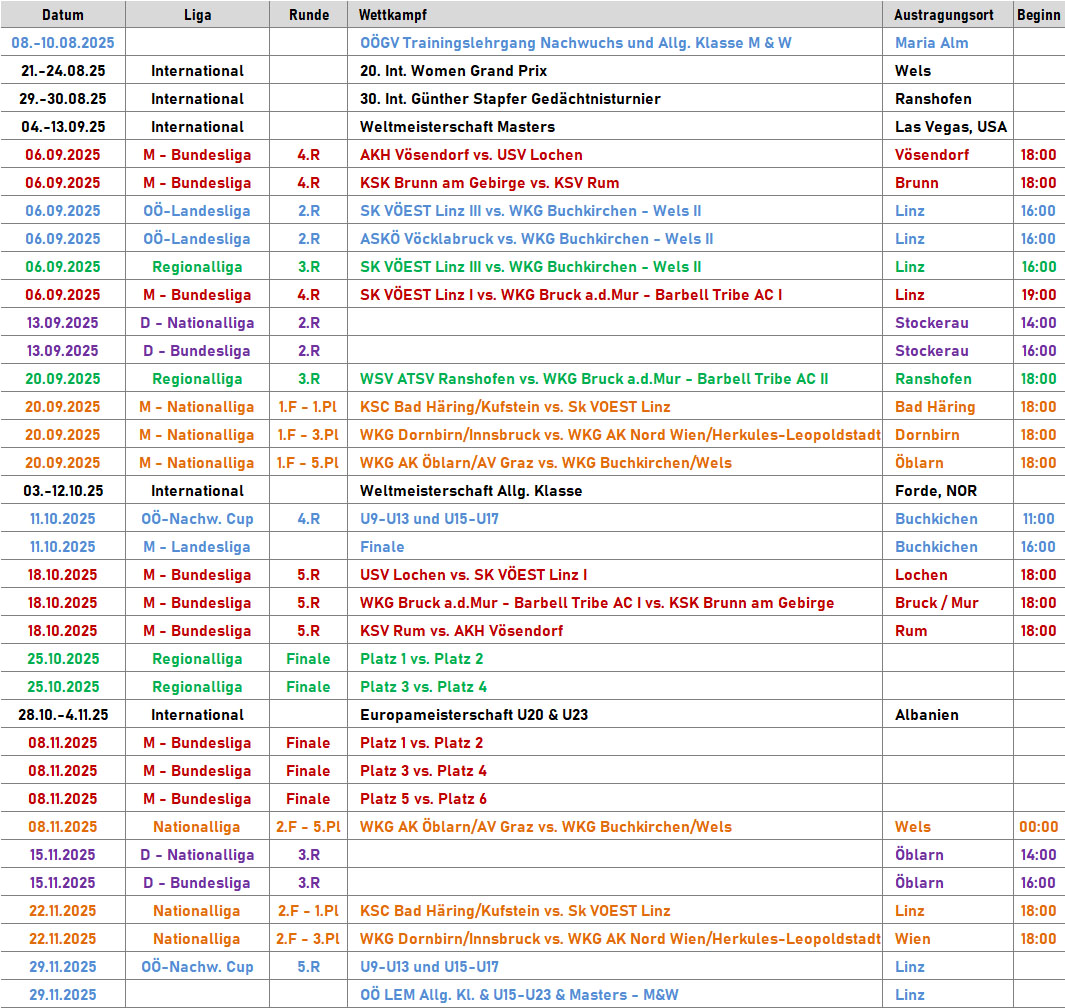This screenshot has width=1065, height=1008.
Task: Click the date 03.-12.10.25
Action: click(x=62, y=490)
